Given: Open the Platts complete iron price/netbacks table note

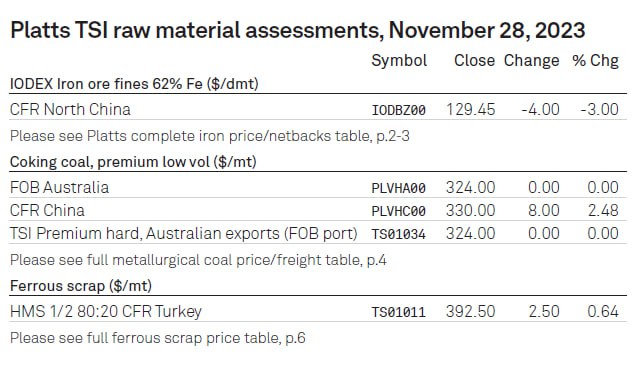Looking at the screenshot, I should tap(209, 136).
